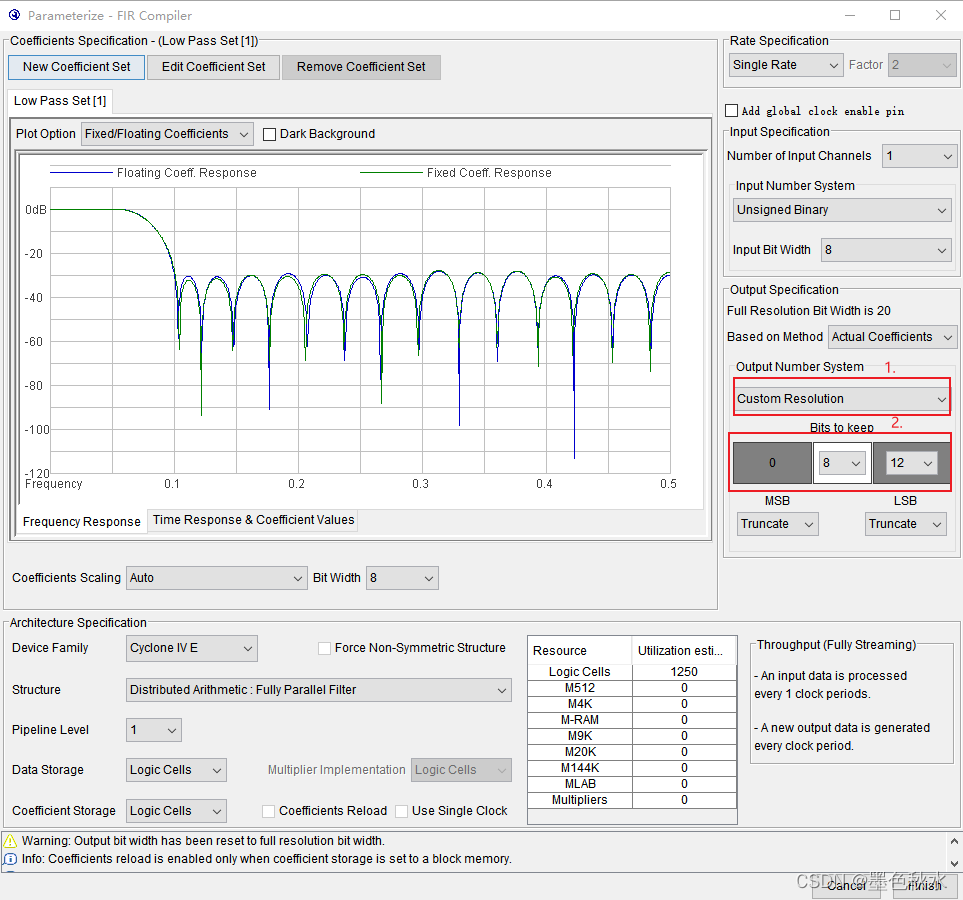This screenshot has width=963, height=900.
Task: Open Pipeline Level dropdown
Action: pyautogui.click(x=154, y=730)
